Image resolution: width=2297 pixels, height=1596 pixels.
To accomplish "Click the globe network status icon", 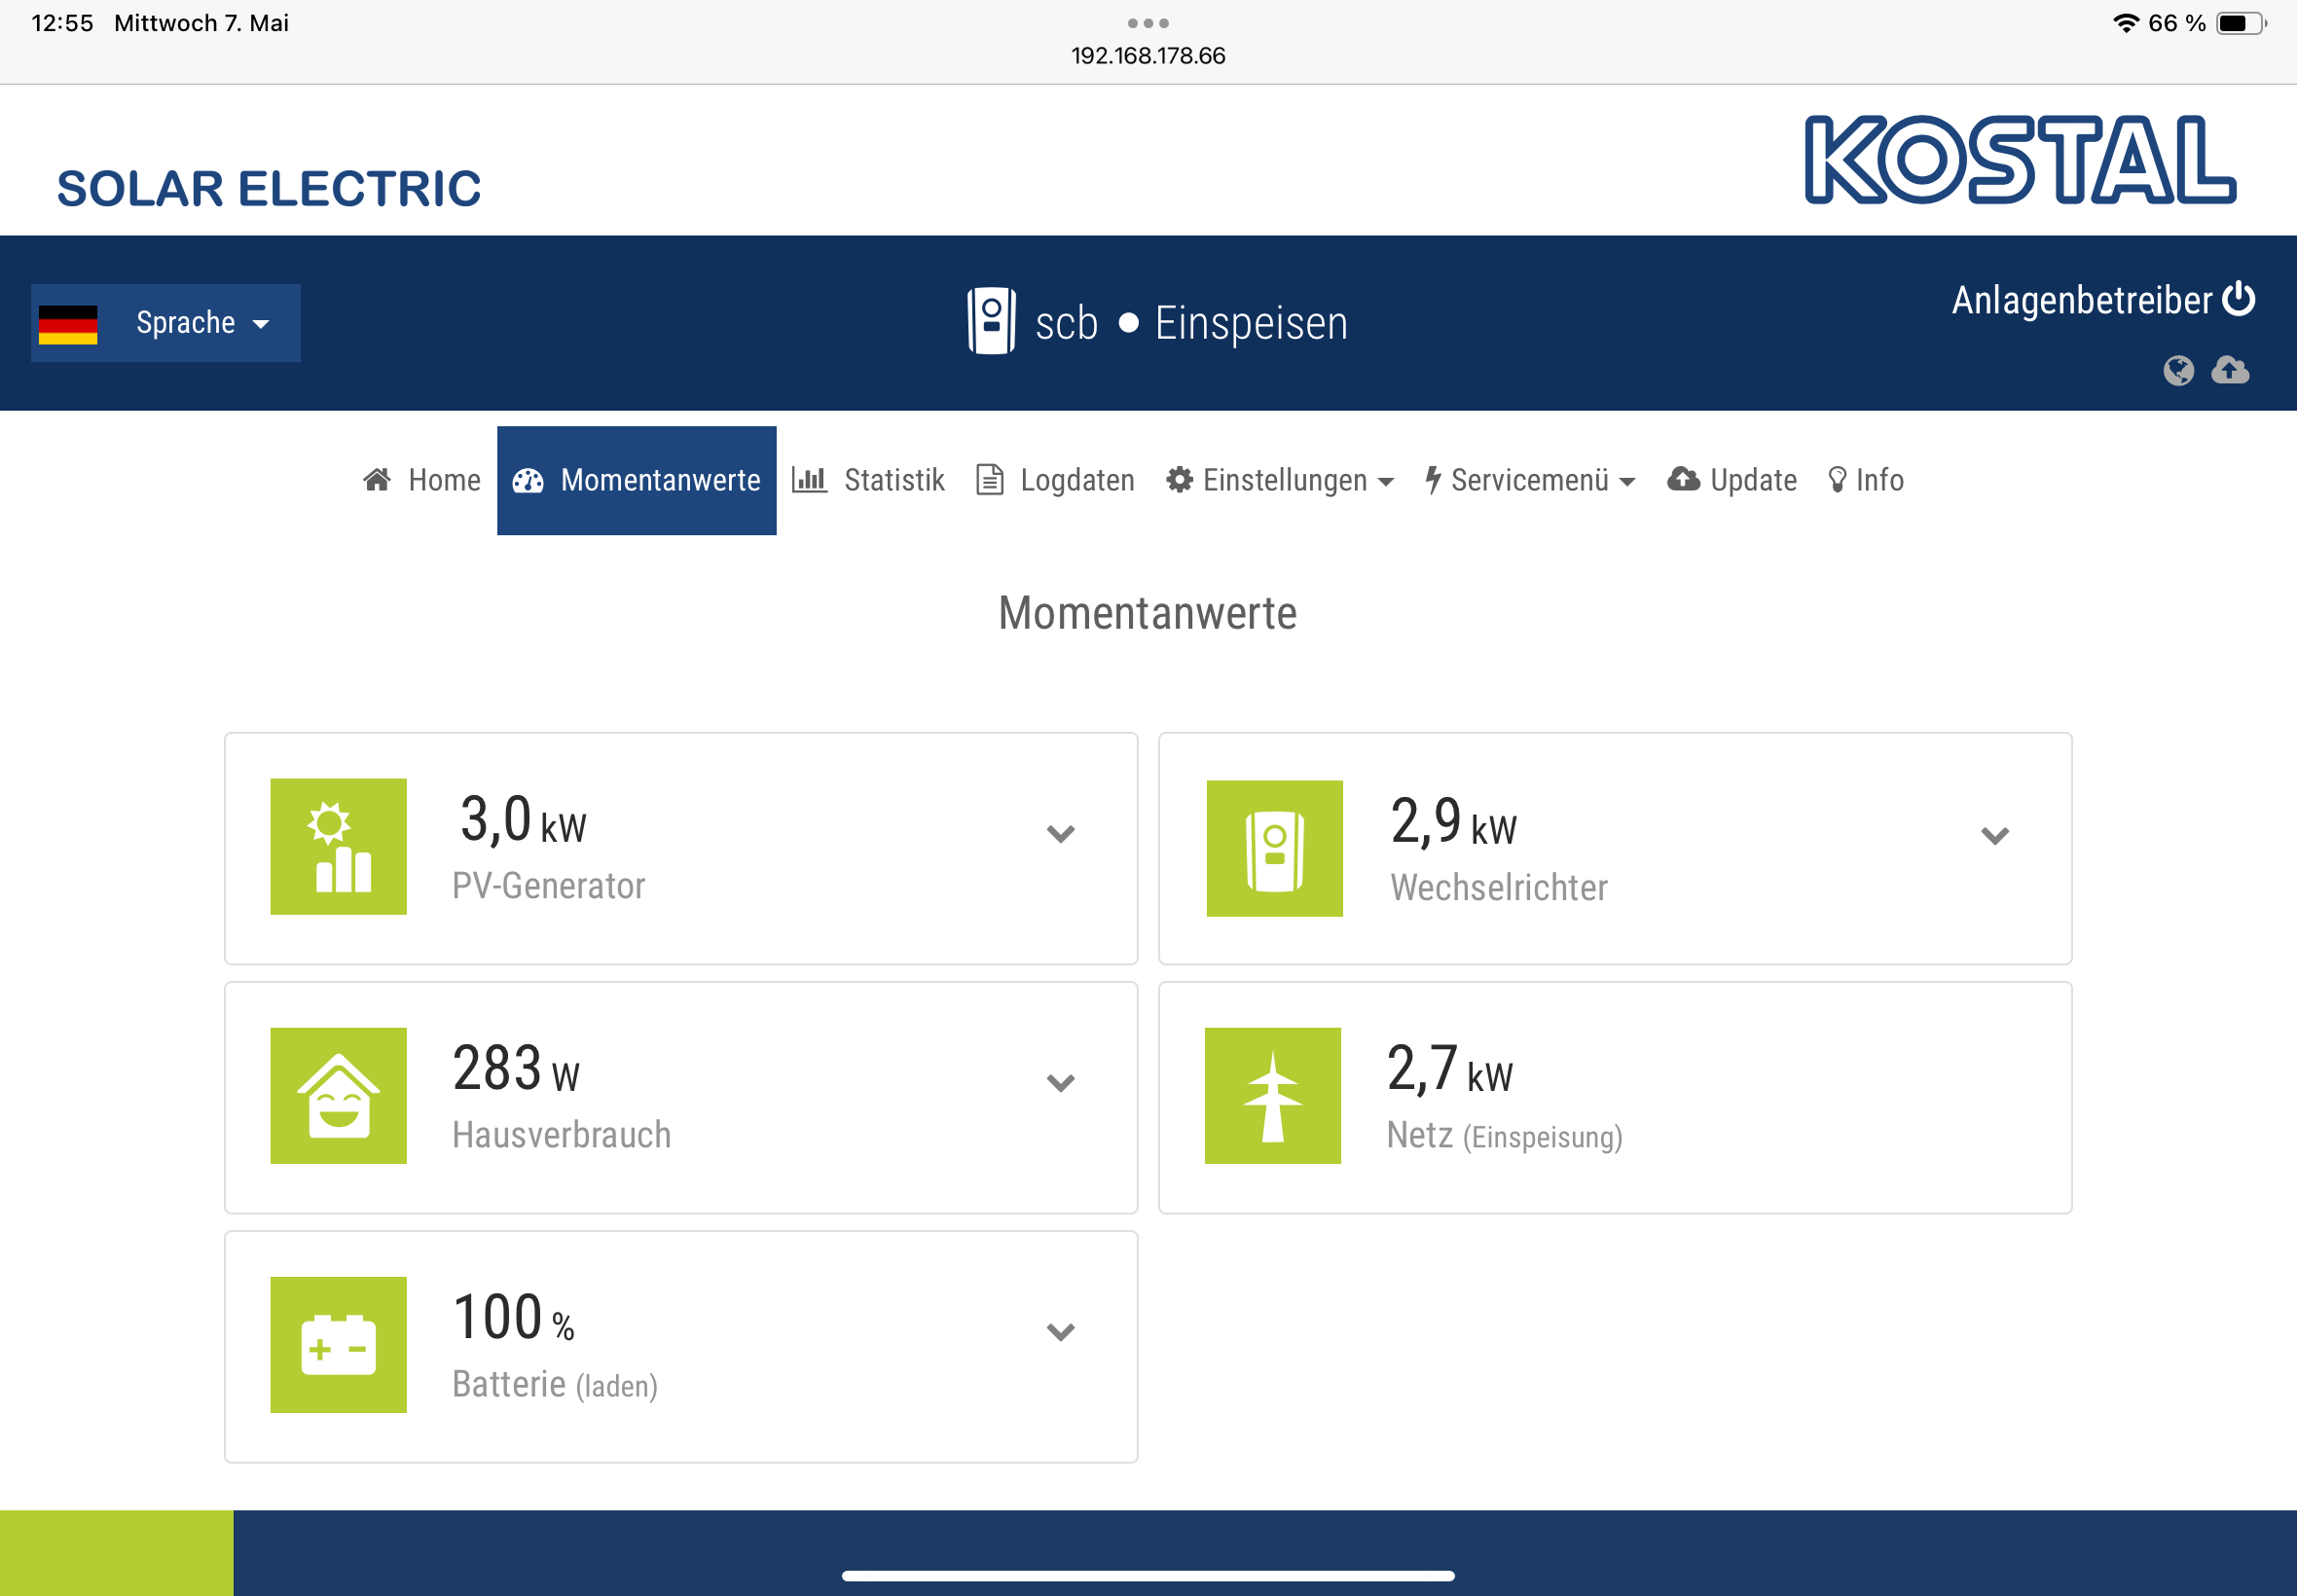I will (2178, 371).
